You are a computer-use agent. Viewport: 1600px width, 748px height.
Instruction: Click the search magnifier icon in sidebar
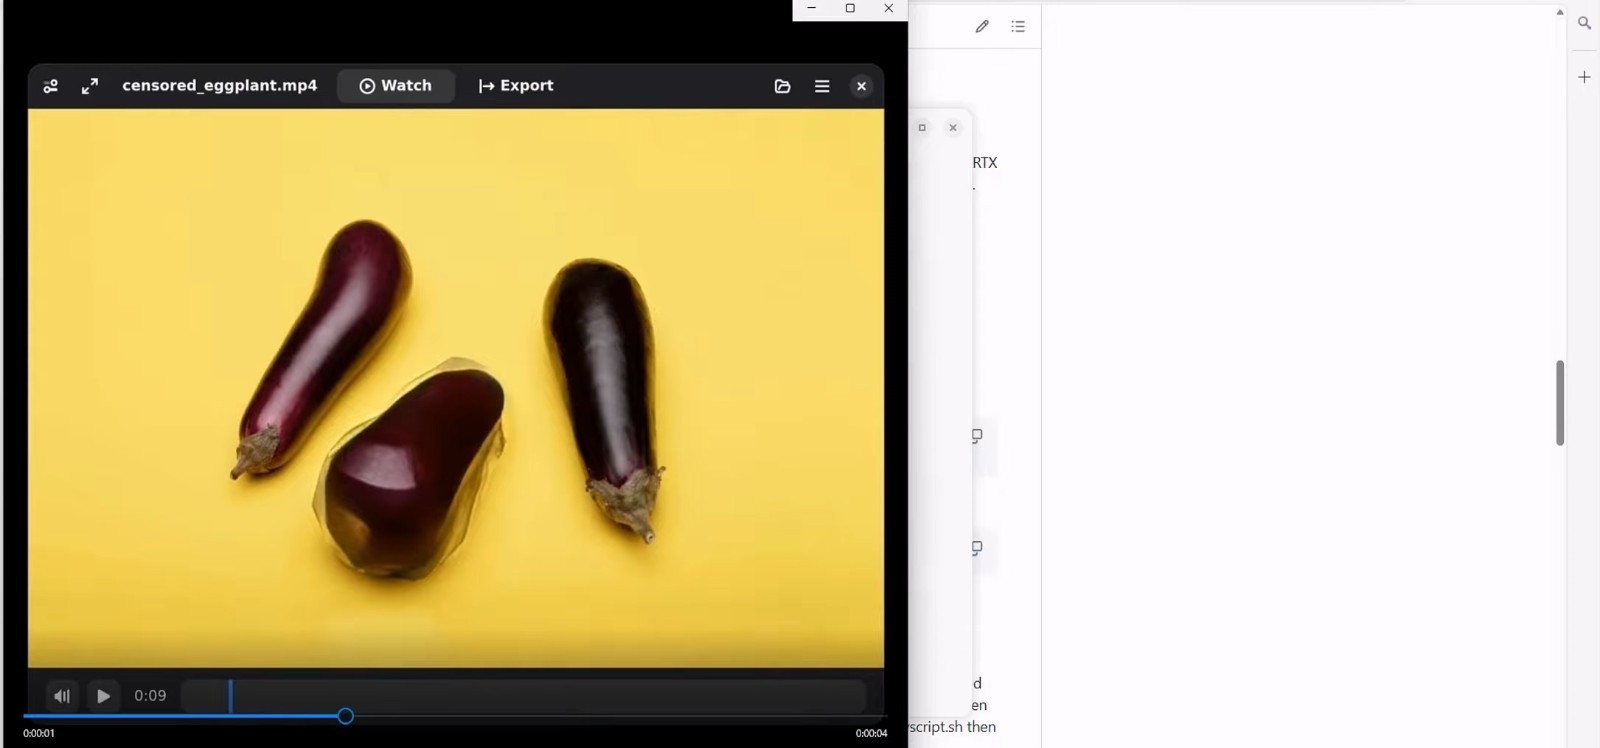point(1584,23)
